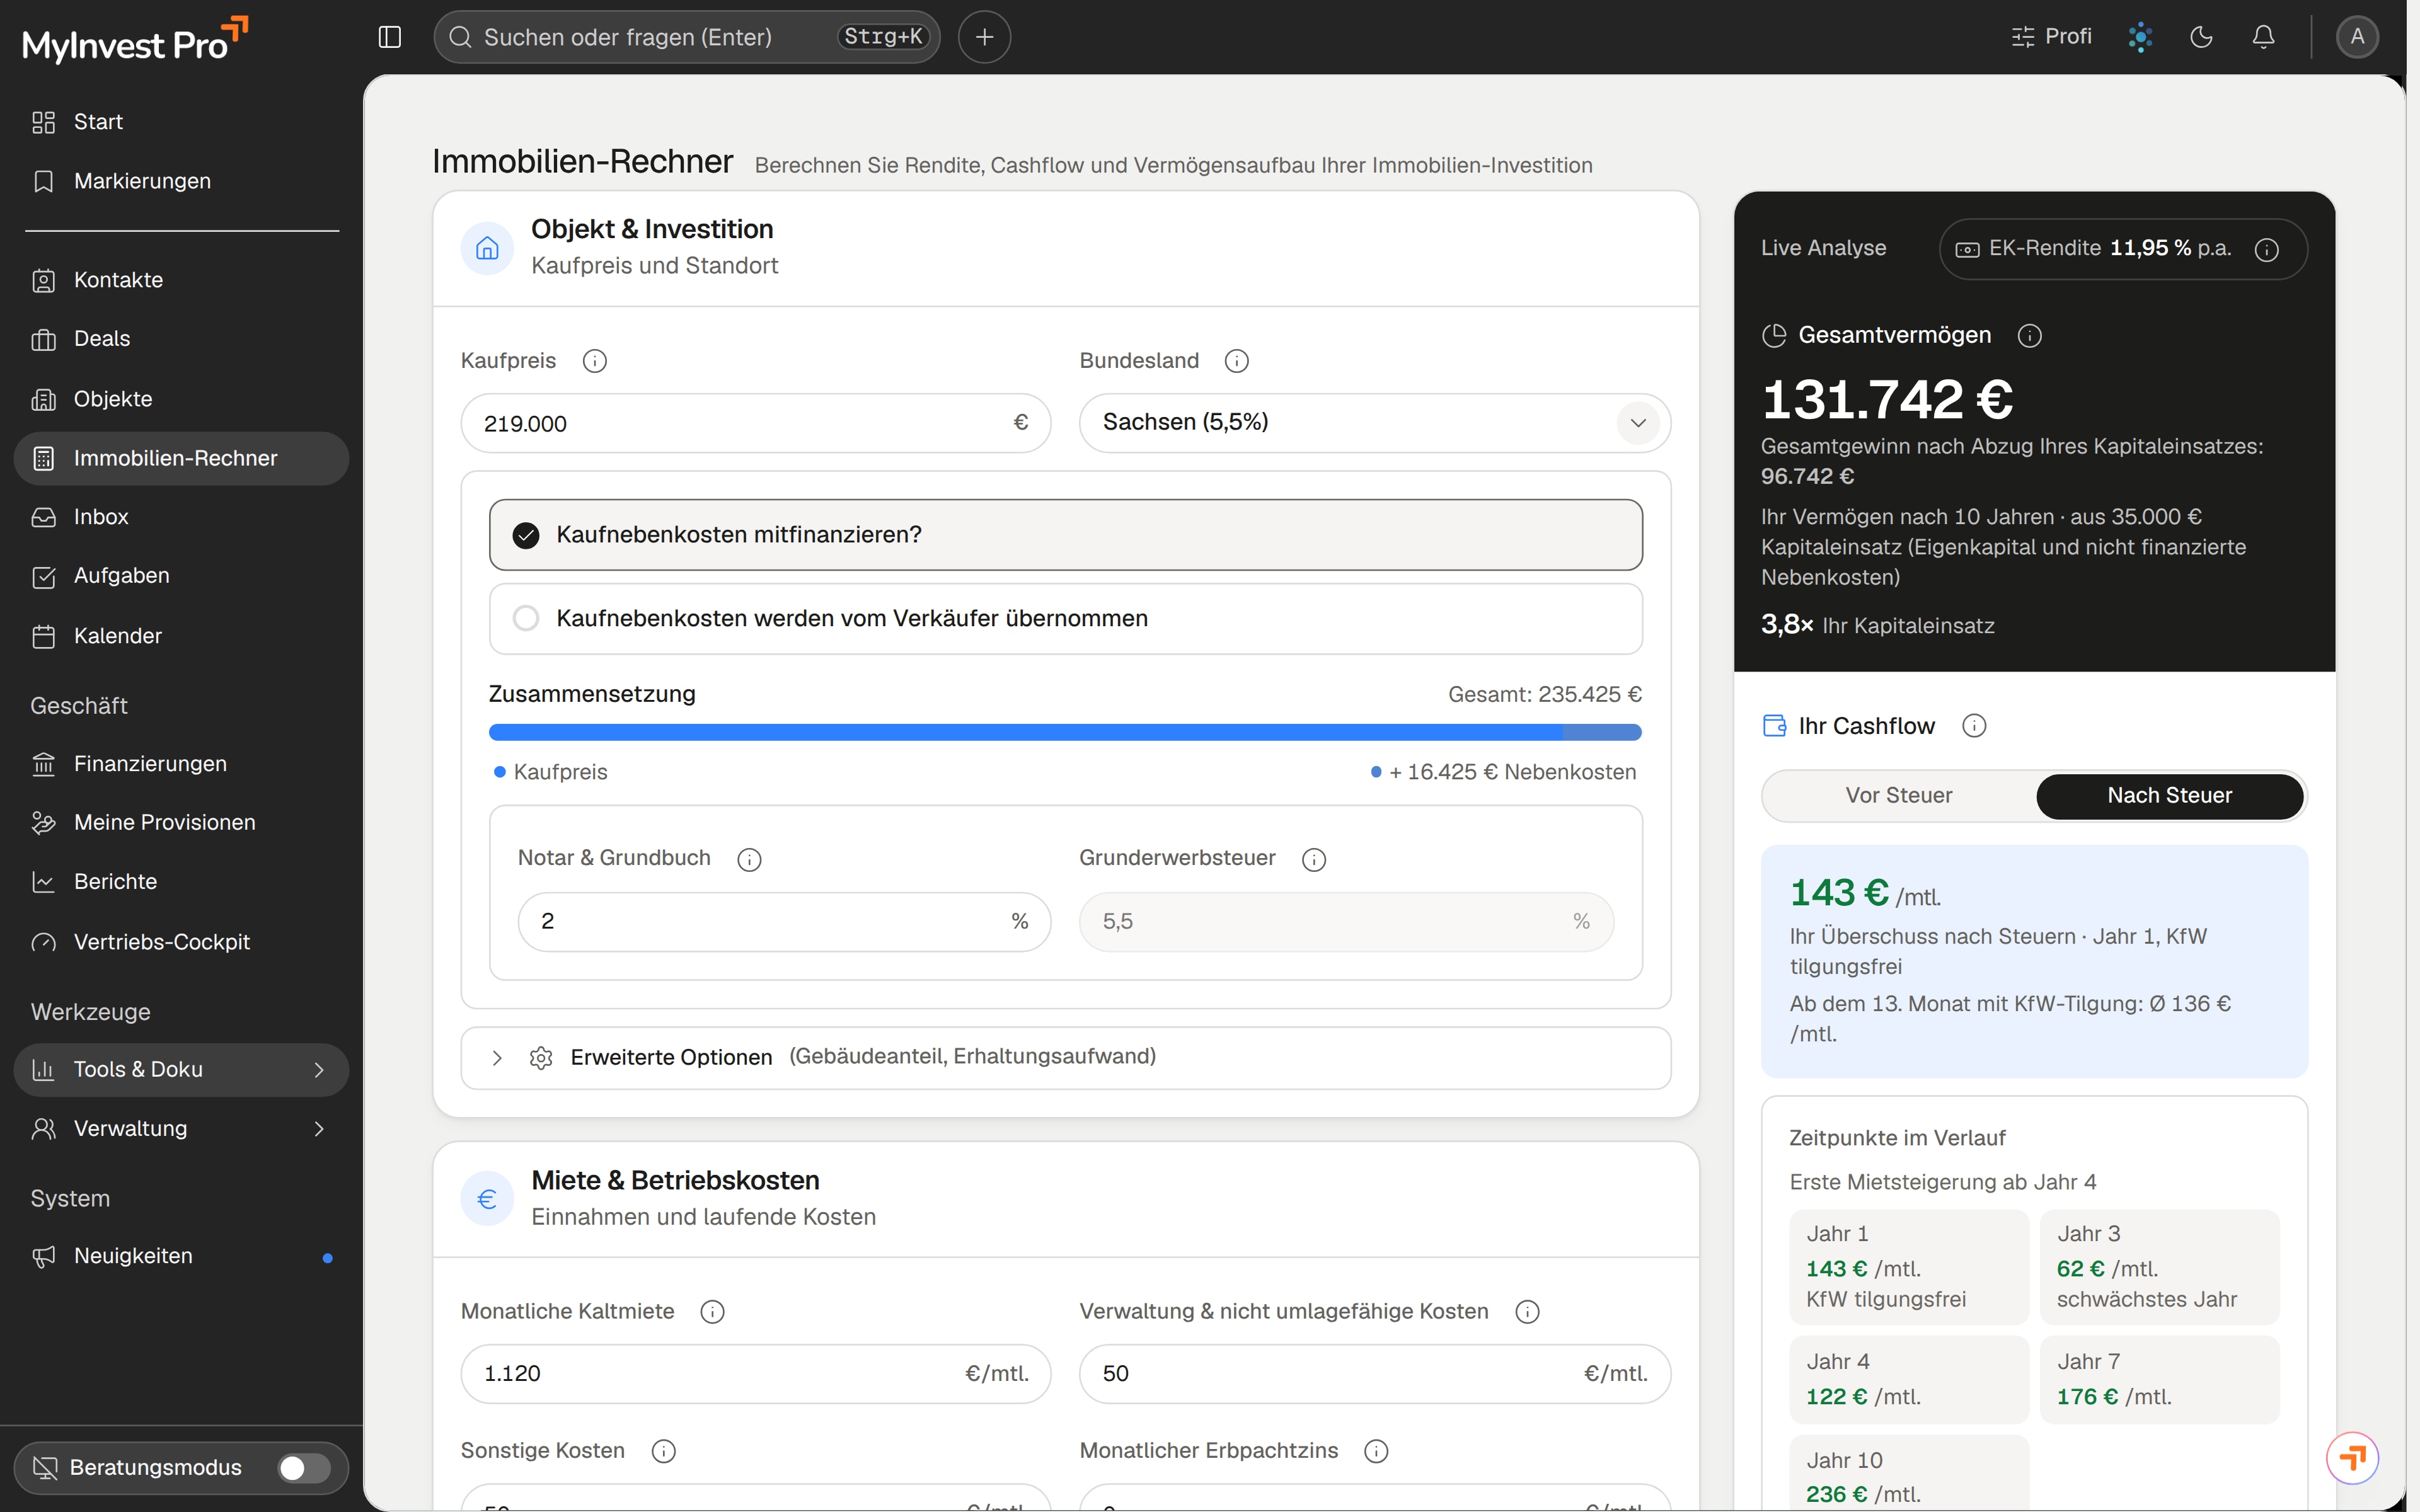Click info icon next to Gesamtvermögen
This screenshot has width=2420, height=1512.
pos(2029,335)
